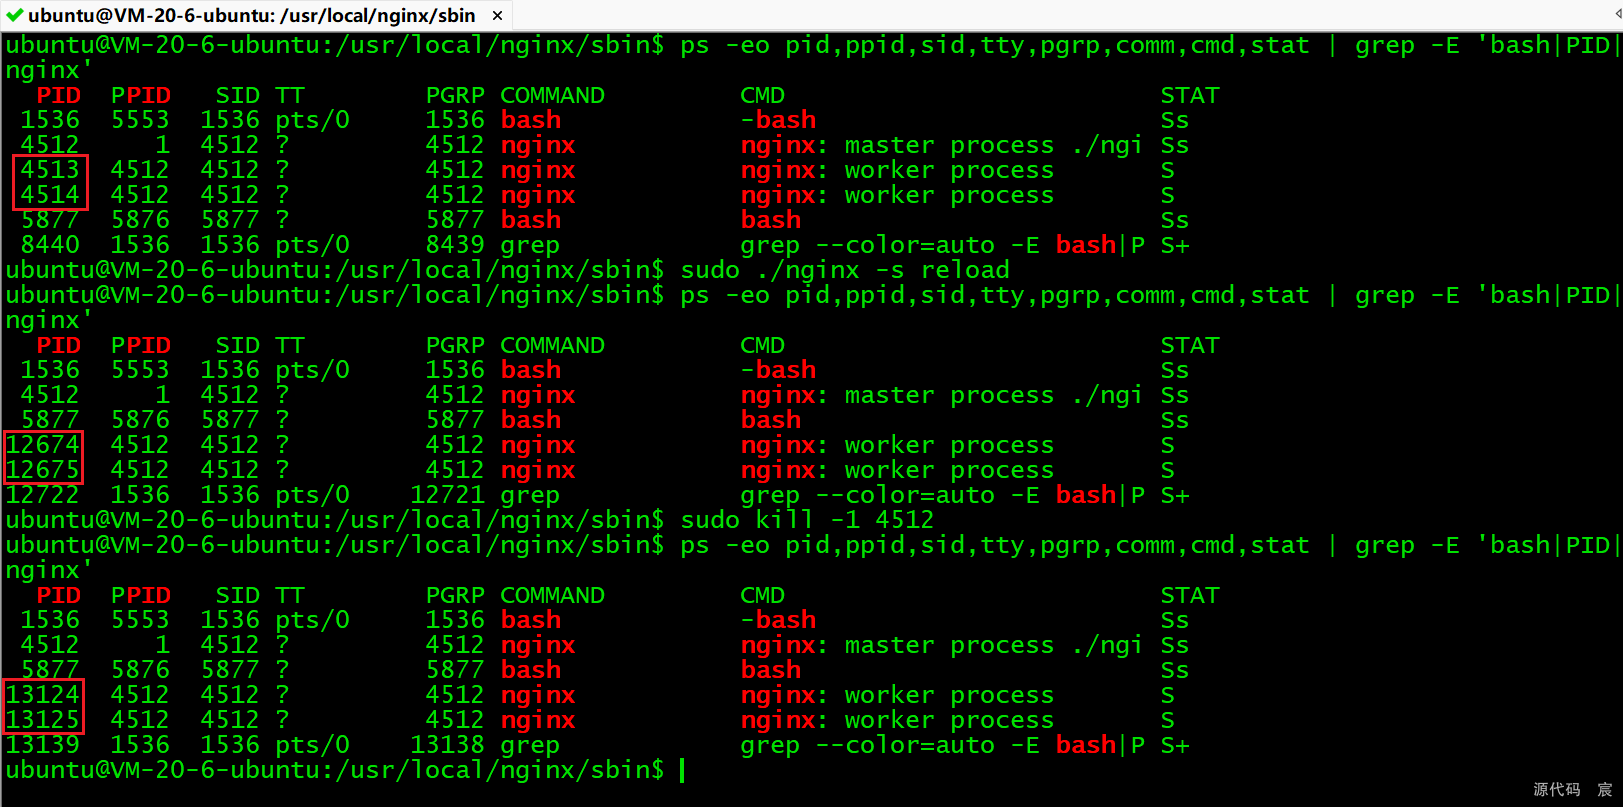Viewport: 1623px width, 807px height.
Task: Click PGRP value 8439
Action: [x=455, y=245]
